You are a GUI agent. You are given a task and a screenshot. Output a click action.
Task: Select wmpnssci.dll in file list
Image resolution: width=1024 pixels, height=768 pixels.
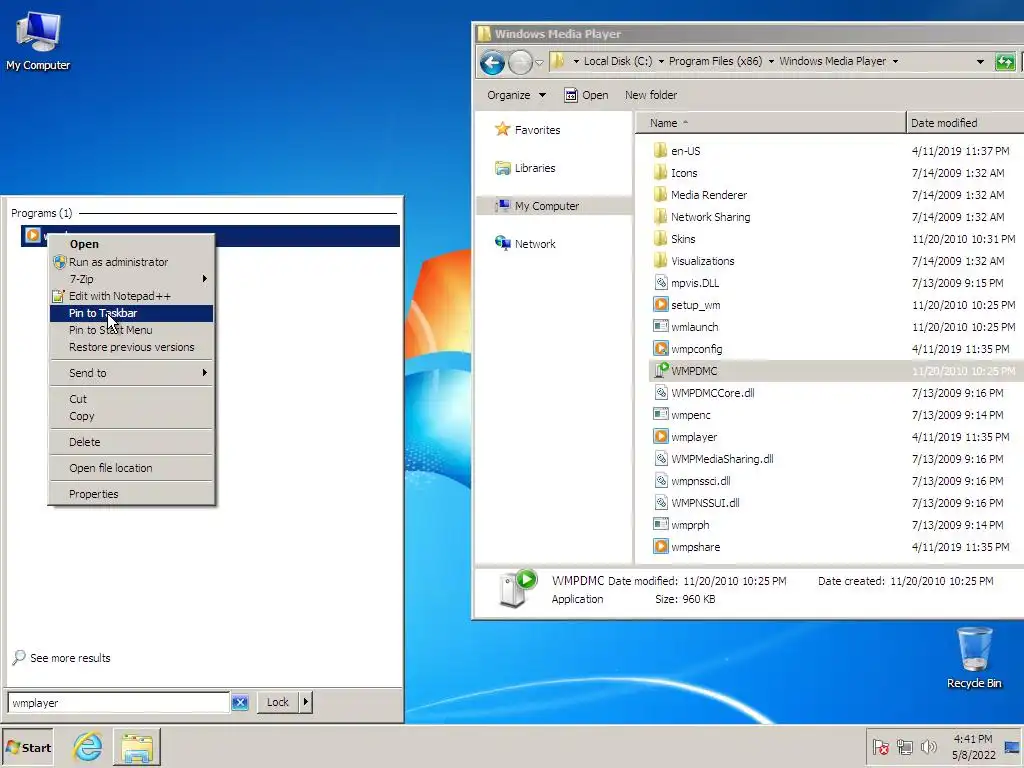[700, 481]
